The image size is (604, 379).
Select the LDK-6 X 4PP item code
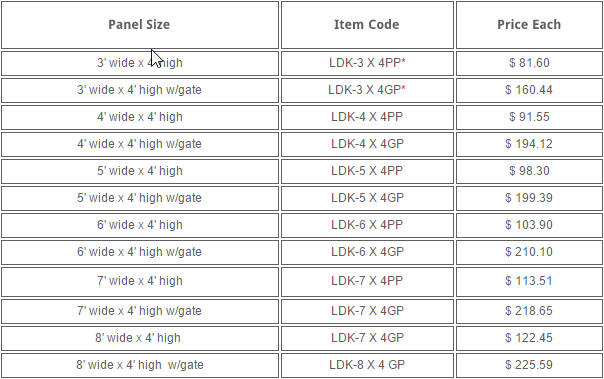(x=367, y=225)
